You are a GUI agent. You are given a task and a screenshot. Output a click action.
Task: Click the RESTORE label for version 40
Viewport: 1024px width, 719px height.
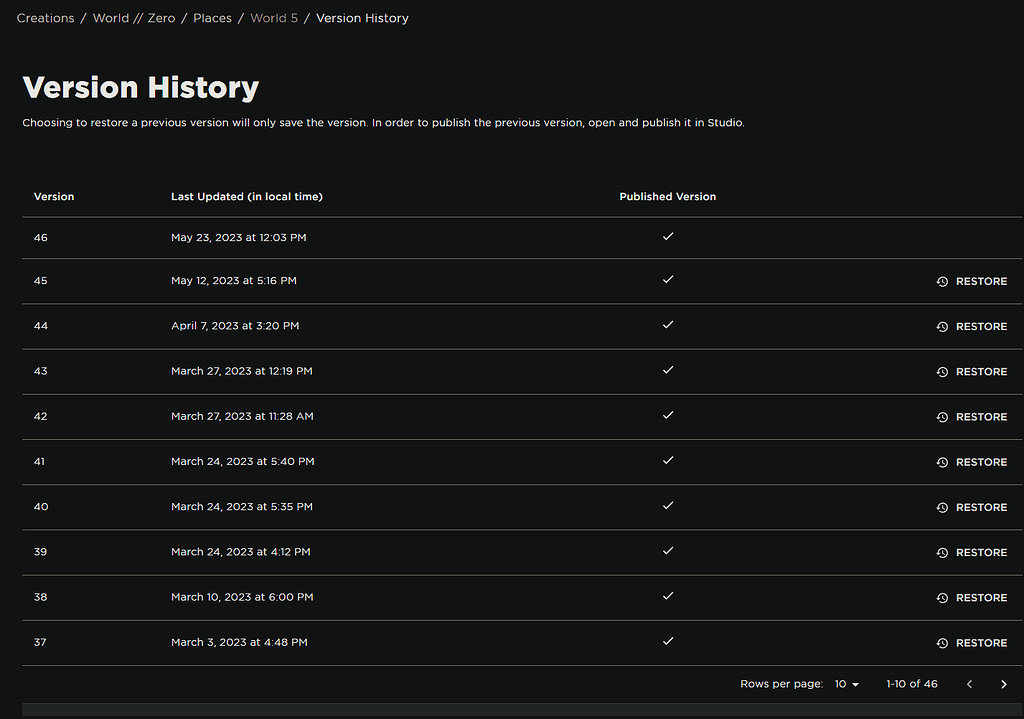click(981, 508)
